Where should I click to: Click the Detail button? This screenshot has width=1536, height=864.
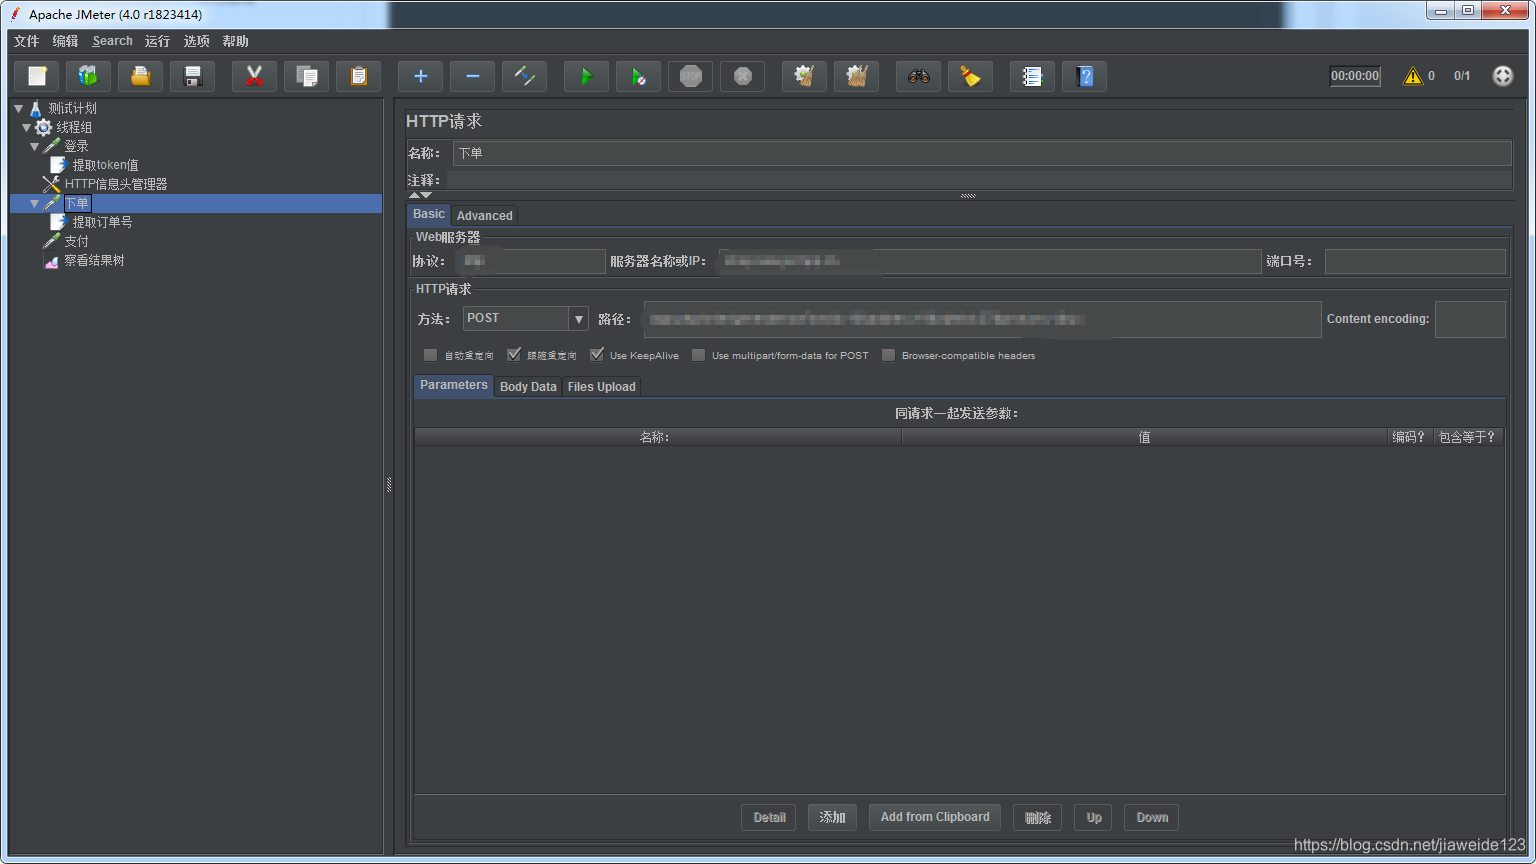[769, 817]
